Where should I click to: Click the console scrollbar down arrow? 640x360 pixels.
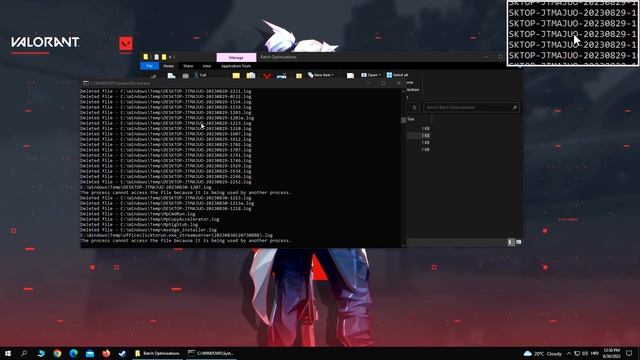404,245
